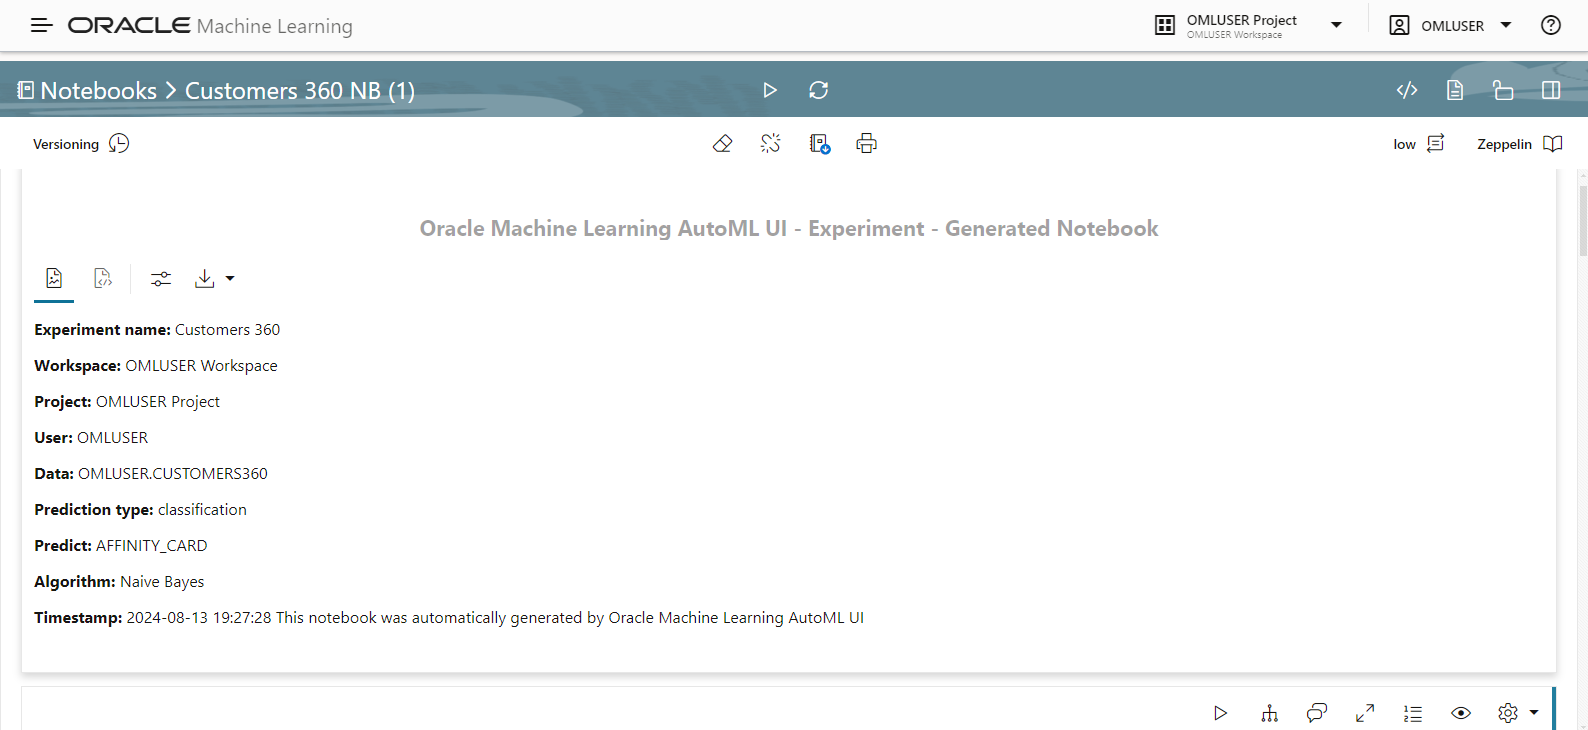Open the OMLUSER Project grid icon
The height and width of the screenshot is (730, 1588).
pyautogui.click(x=1165, y=25)
